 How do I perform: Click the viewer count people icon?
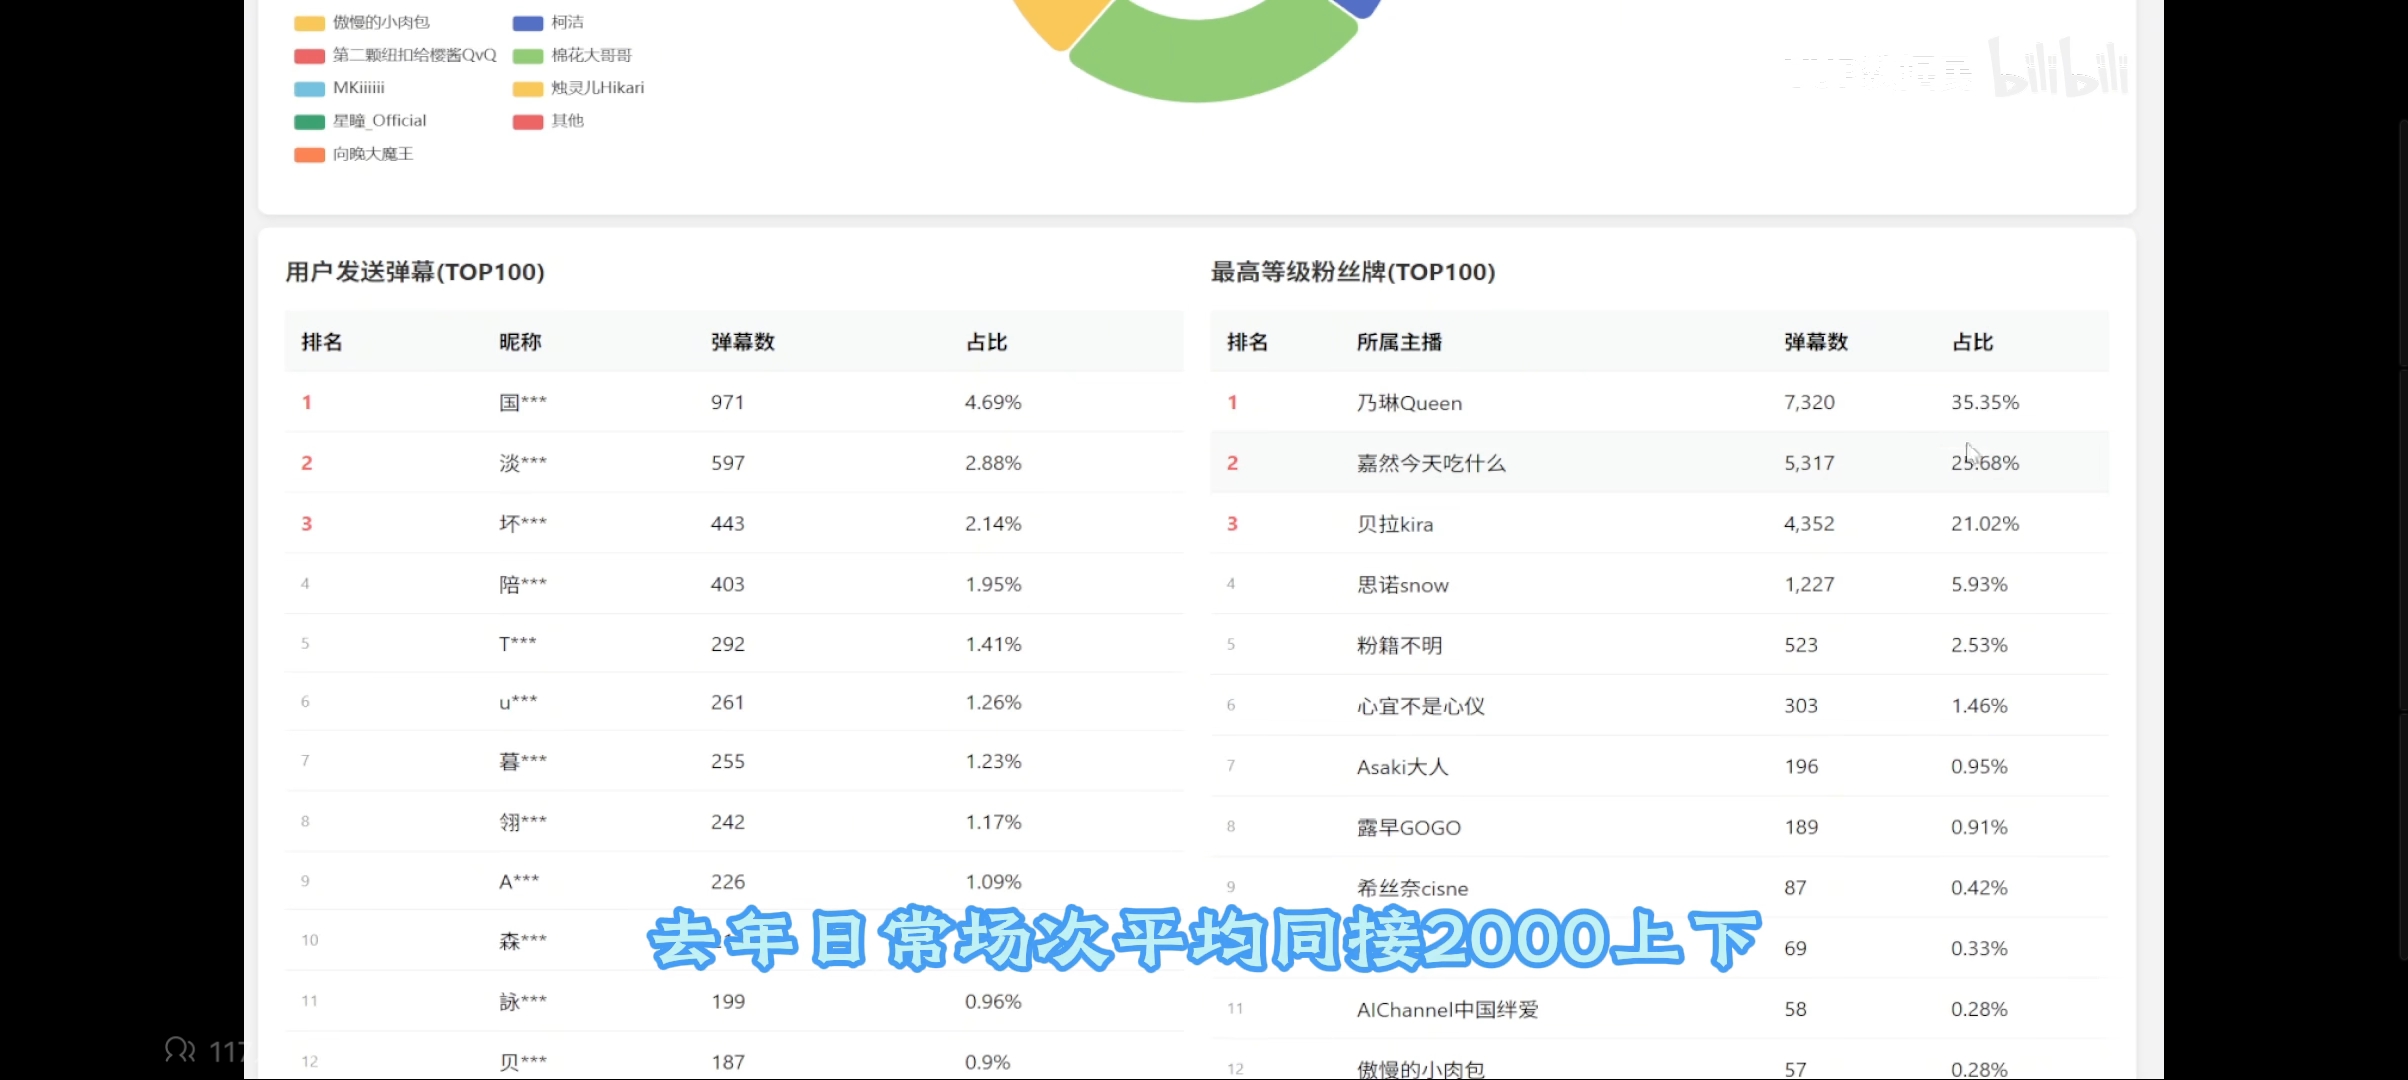tap(180, 1050)
